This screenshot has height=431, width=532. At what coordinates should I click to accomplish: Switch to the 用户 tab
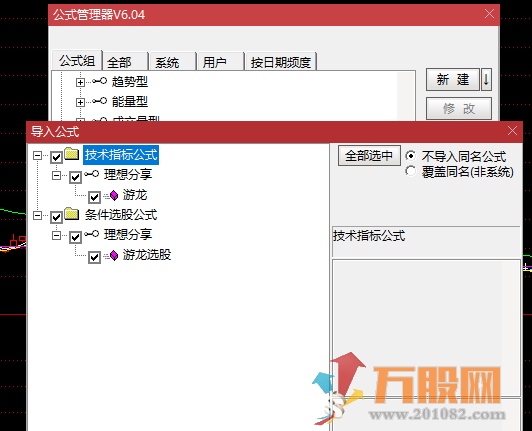(221, 62)
